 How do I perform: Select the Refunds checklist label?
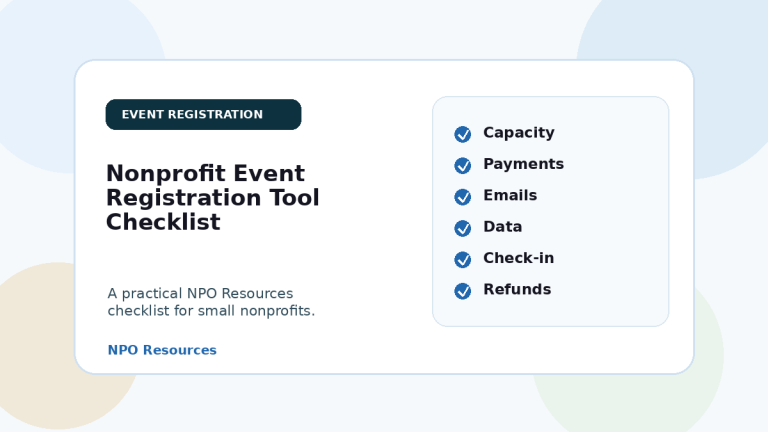pyautogui.click(x=517, y=289)
